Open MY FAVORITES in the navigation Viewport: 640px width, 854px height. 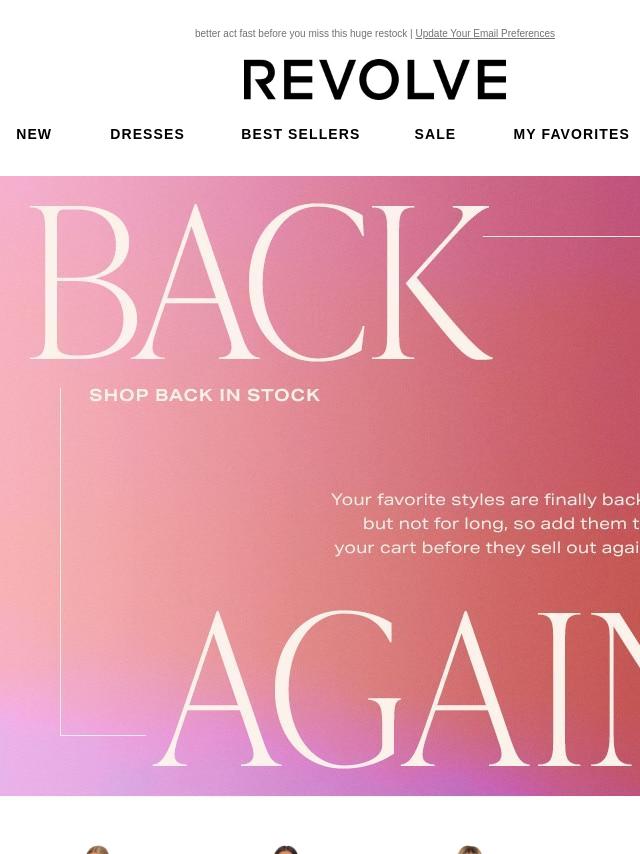tap(571, 134)
